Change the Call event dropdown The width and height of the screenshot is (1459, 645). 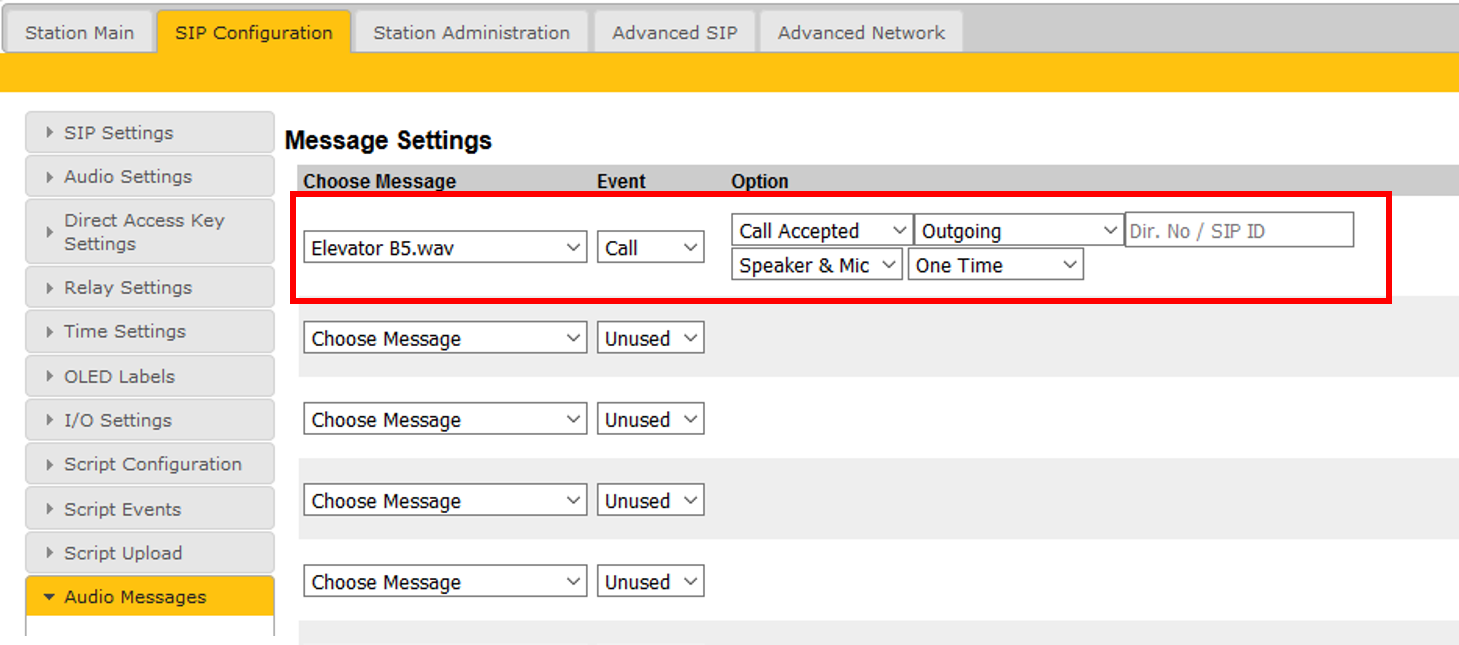click(x=651, y=248)
